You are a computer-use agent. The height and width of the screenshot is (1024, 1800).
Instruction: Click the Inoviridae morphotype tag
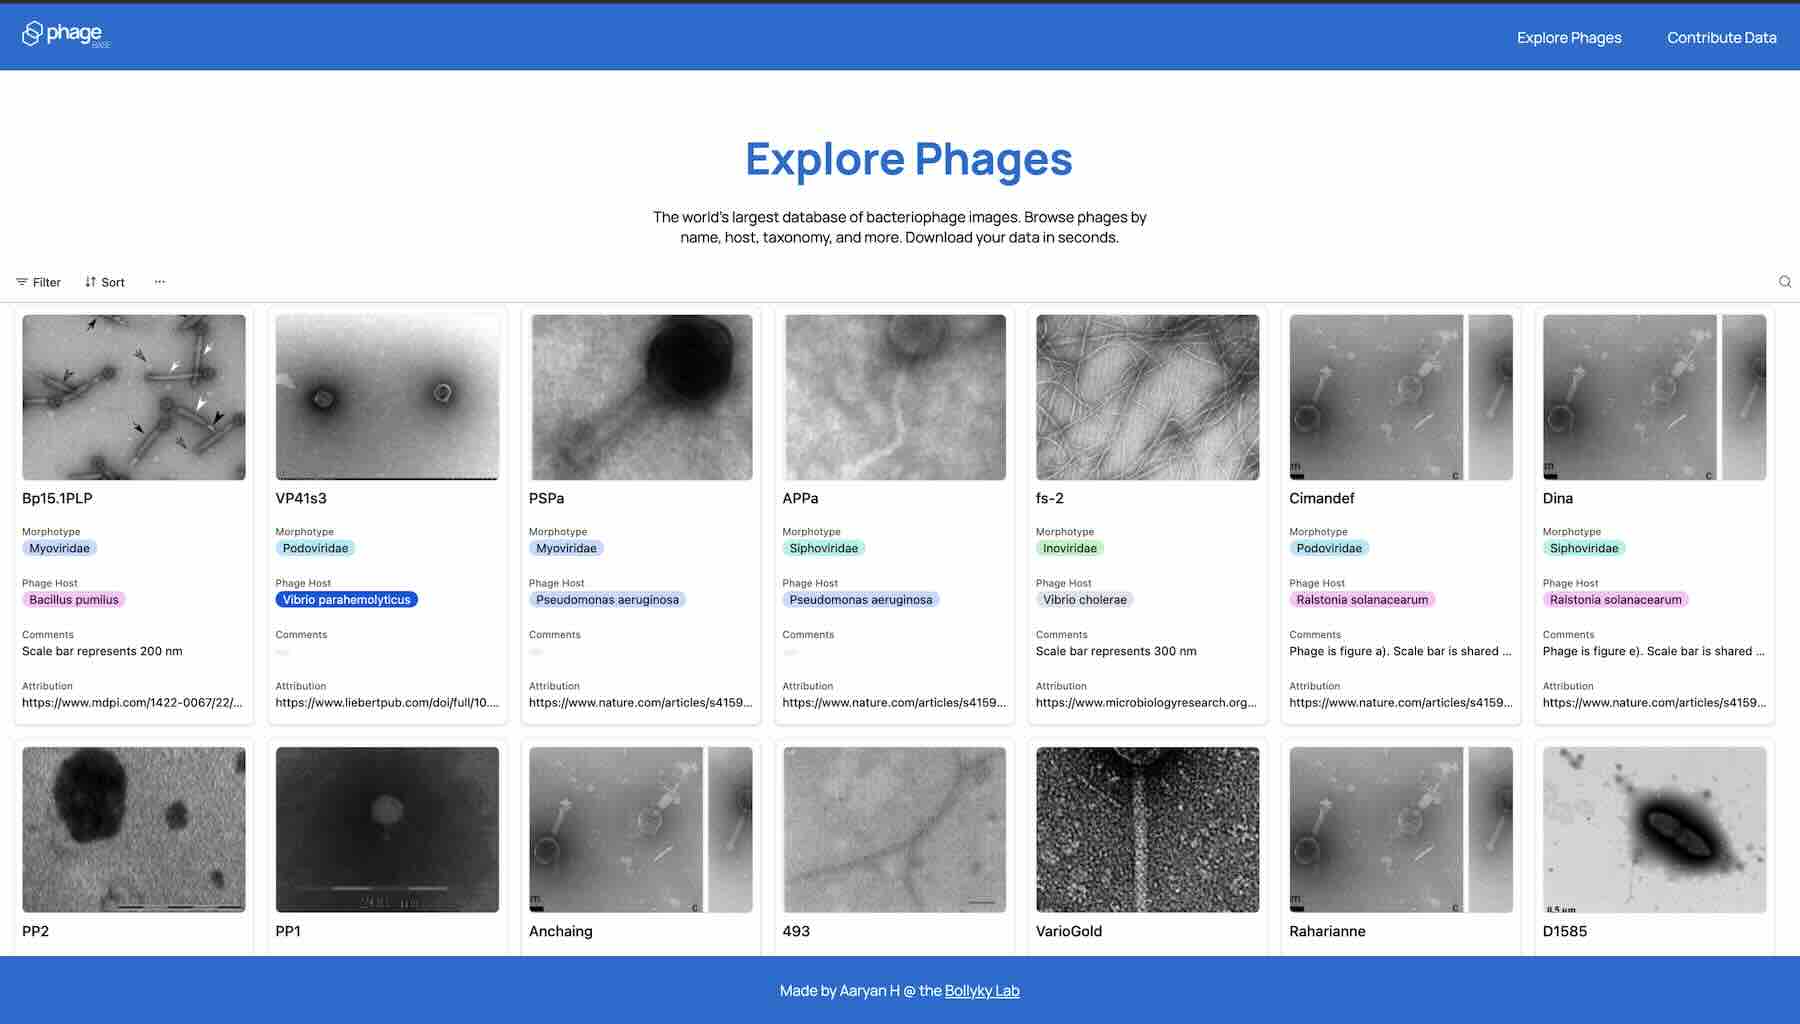point(1070,548)
